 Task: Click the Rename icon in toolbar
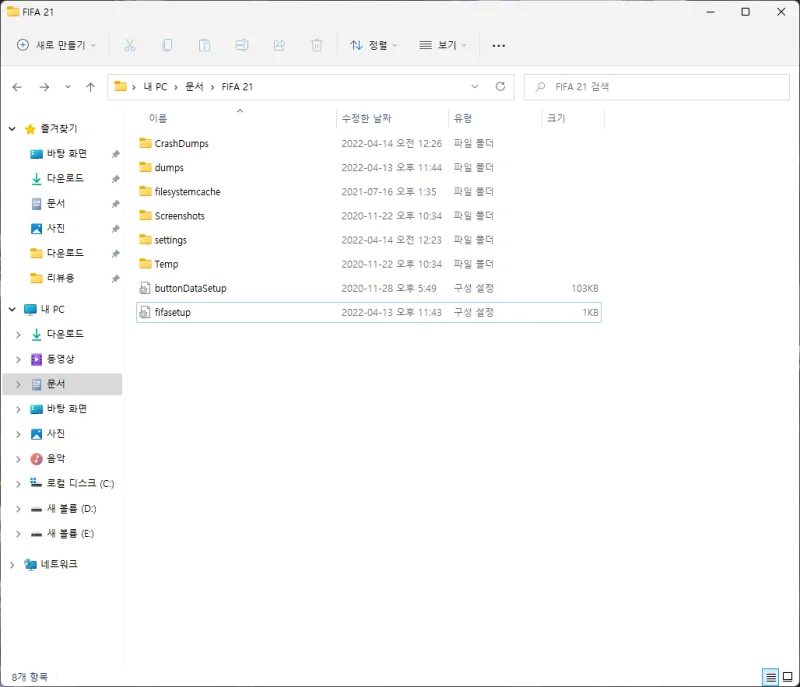(242, 45)
